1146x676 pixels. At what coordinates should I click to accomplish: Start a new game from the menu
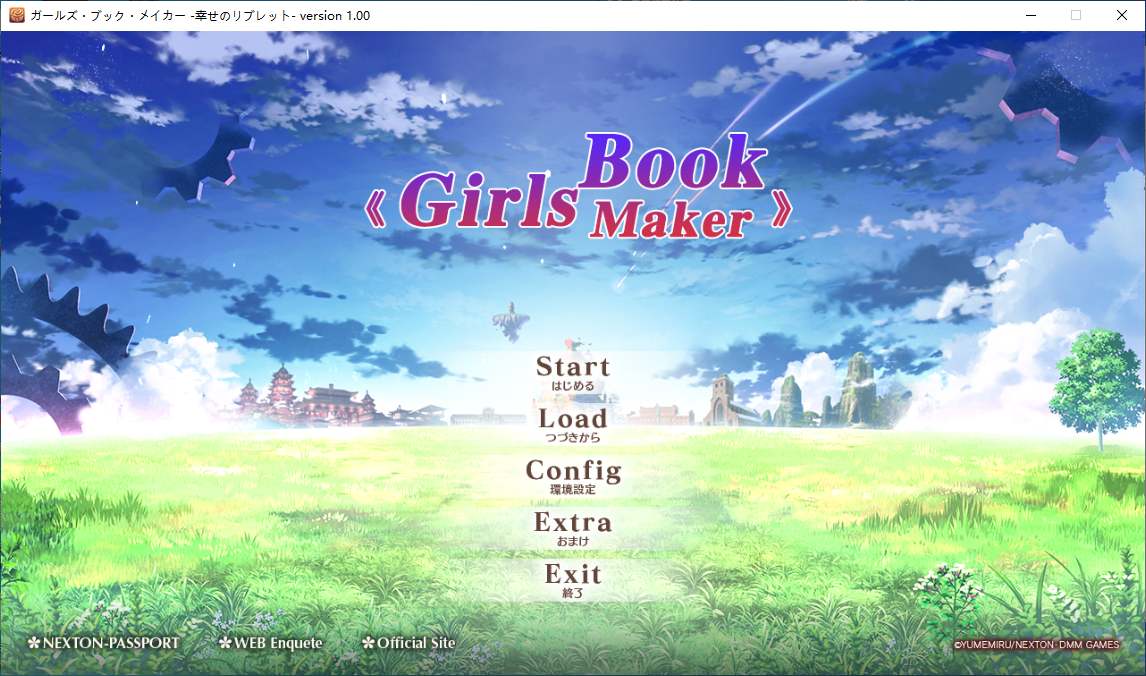[573, 372]
